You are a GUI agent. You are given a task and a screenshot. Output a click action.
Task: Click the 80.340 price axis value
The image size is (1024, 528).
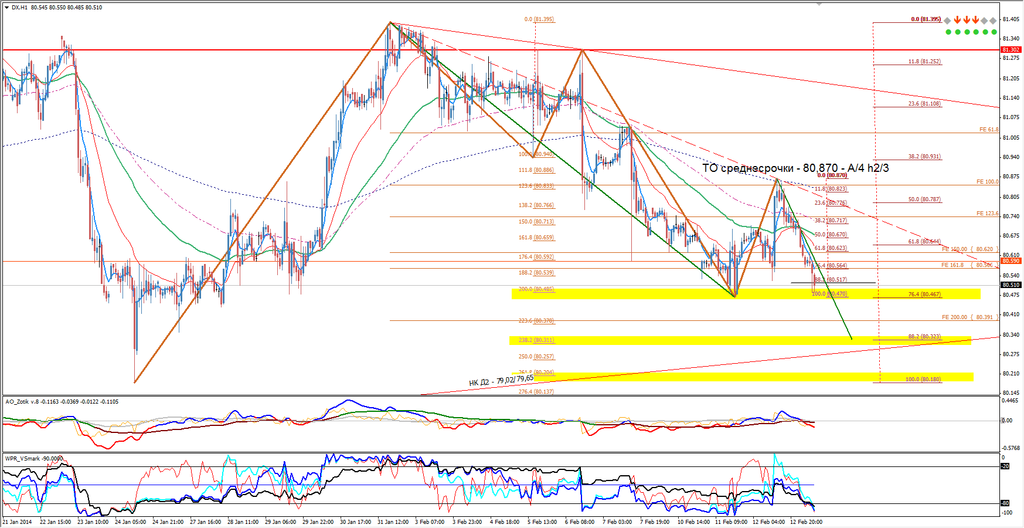click(x=1010, y=335)
